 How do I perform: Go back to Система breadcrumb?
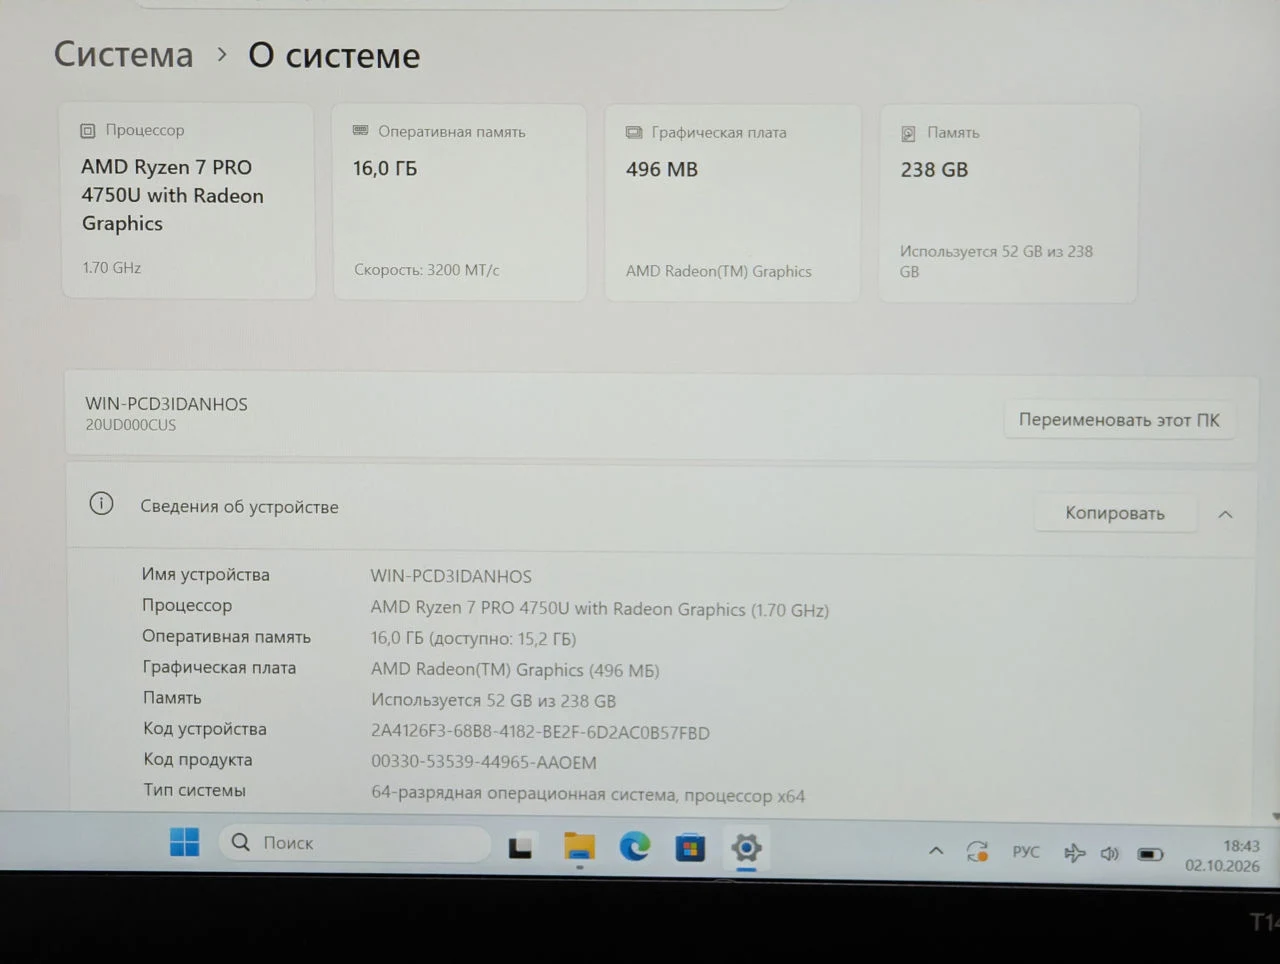(x=123, y=54)
